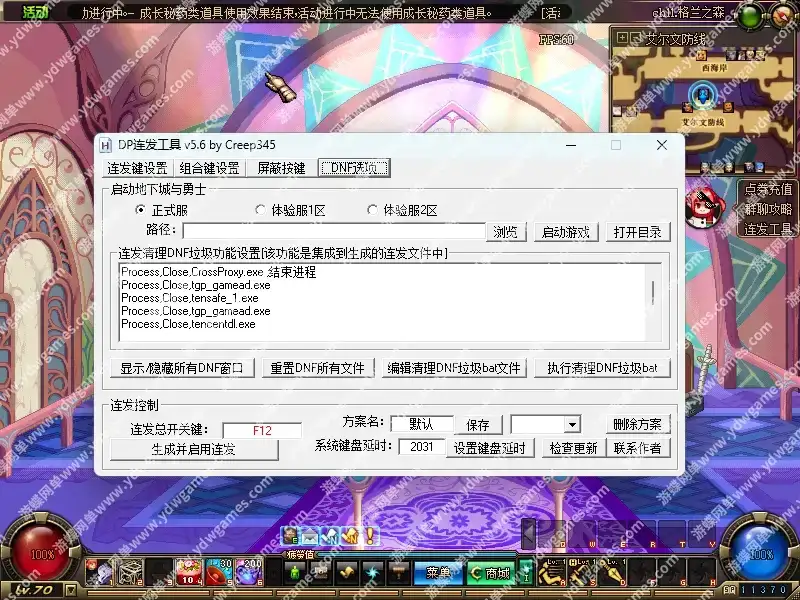This screenshot has height=600, width=800.
Task: Click the Process,Close,tensafe_1.exe line
Action: (x=190, y=298)
